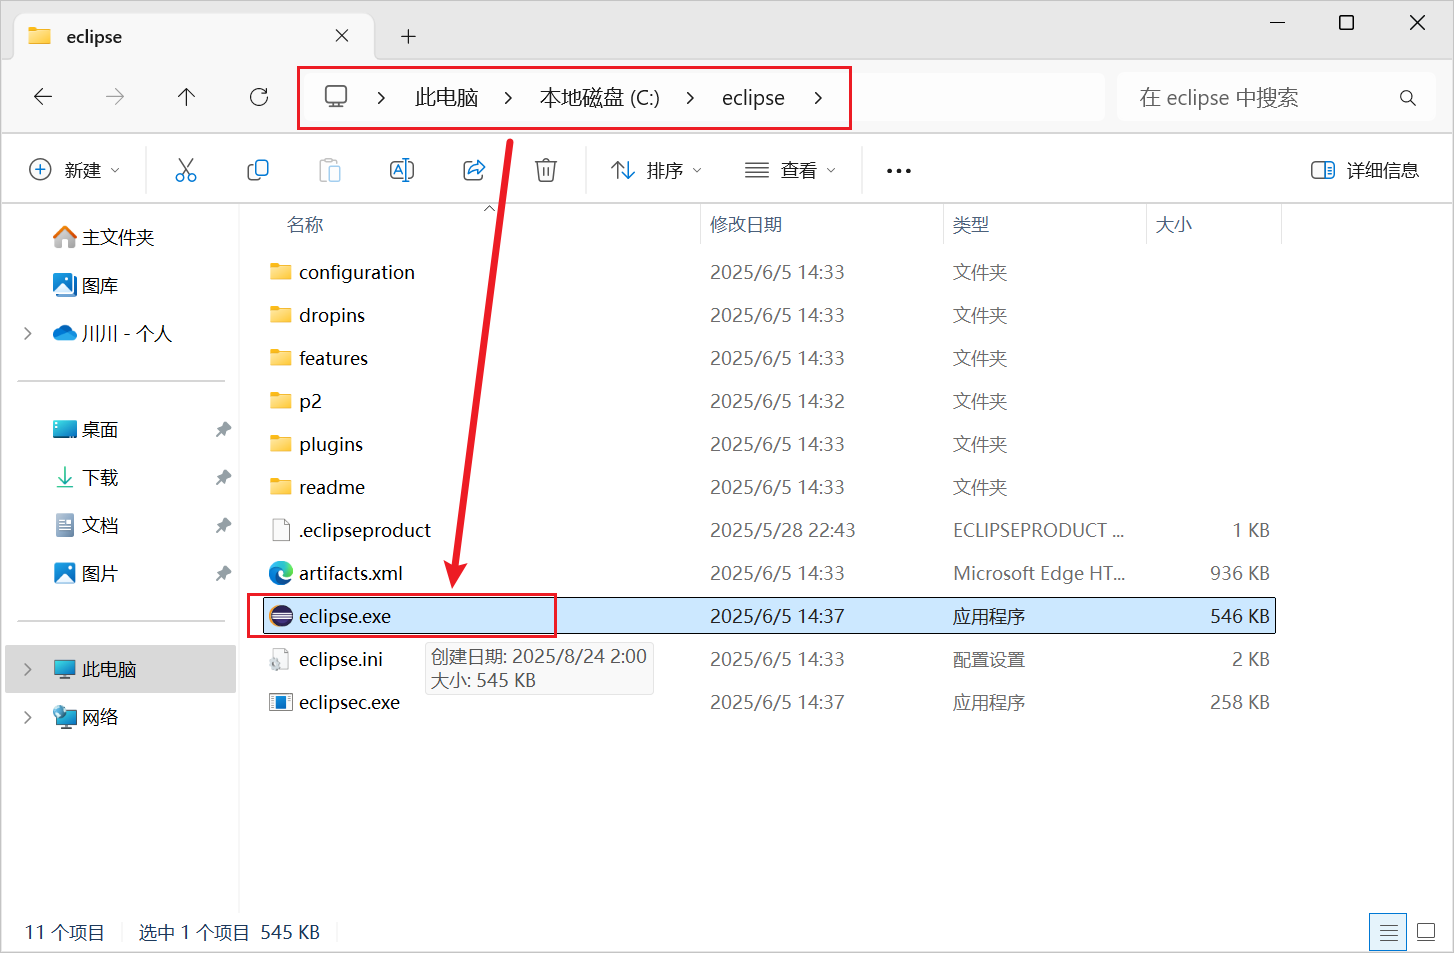1454x953 pixels.
Task: Open the 排序 sort dropdown
Action: point(657,170)
